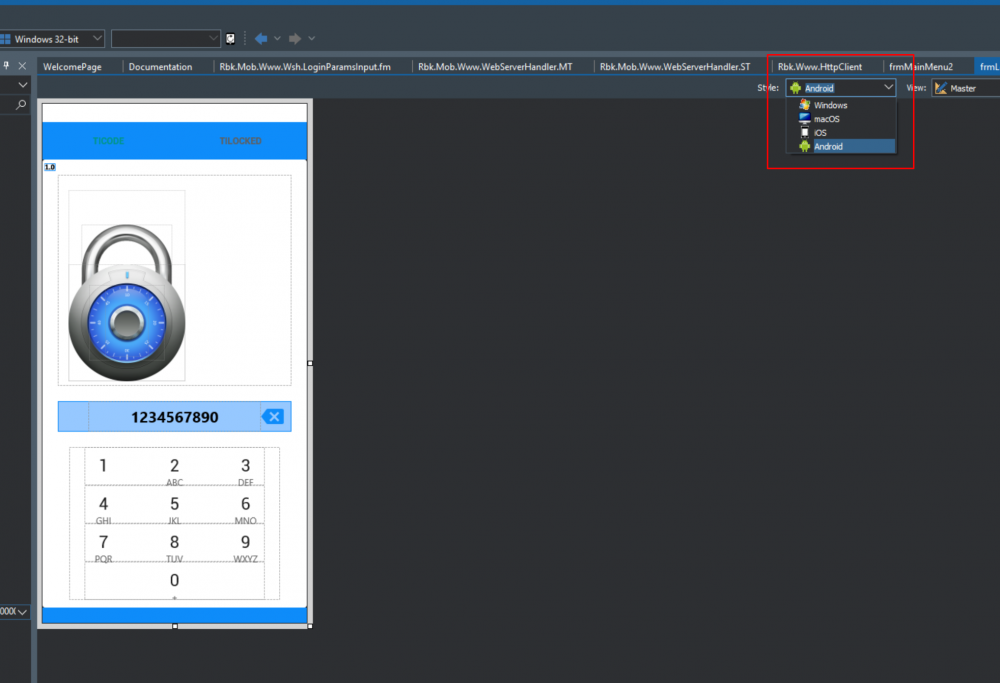The image size is (1000, 683).
Task: Select the blue bottom bar of the form
Action: click(175, 615)
